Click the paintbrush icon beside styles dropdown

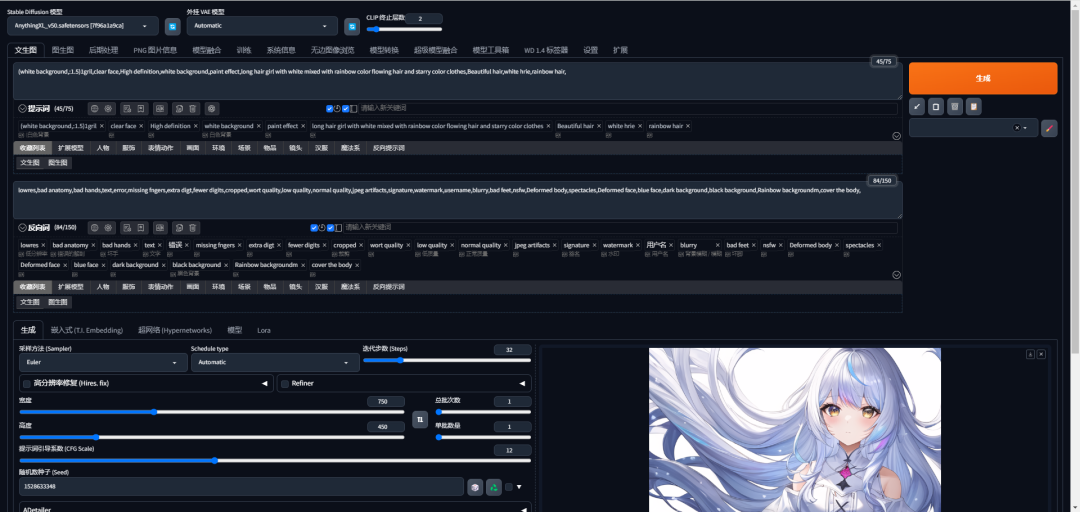[1049, 128]
